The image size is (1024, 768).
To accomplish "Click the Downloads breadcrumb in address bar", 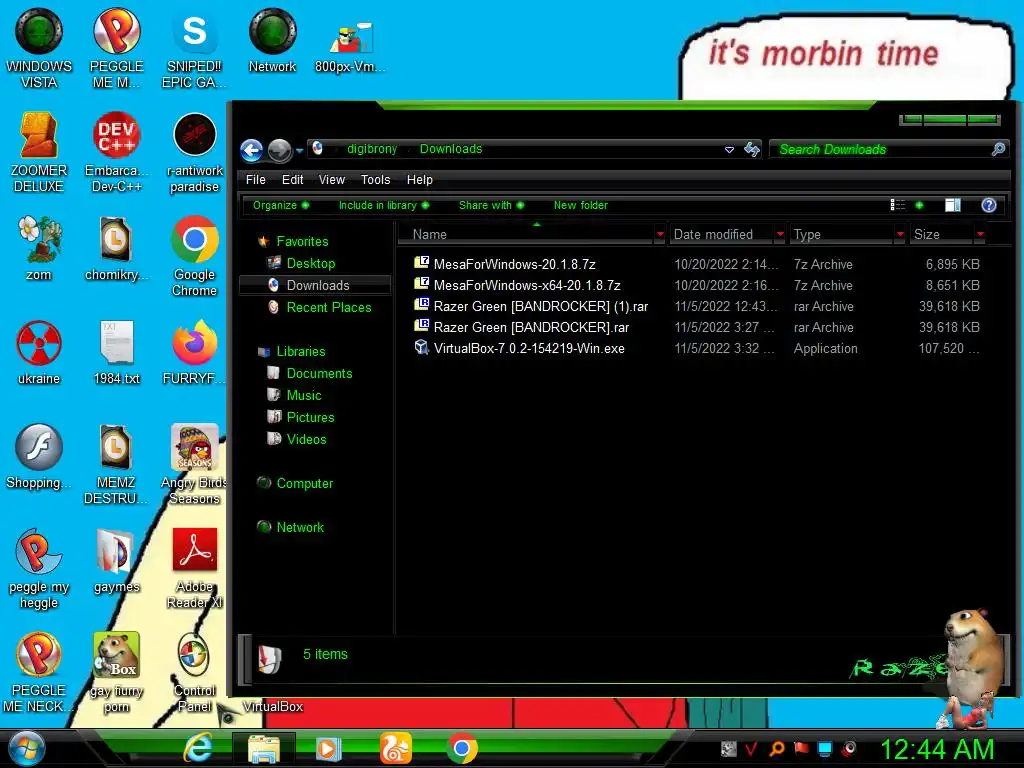I will click(x=451, y=149).
